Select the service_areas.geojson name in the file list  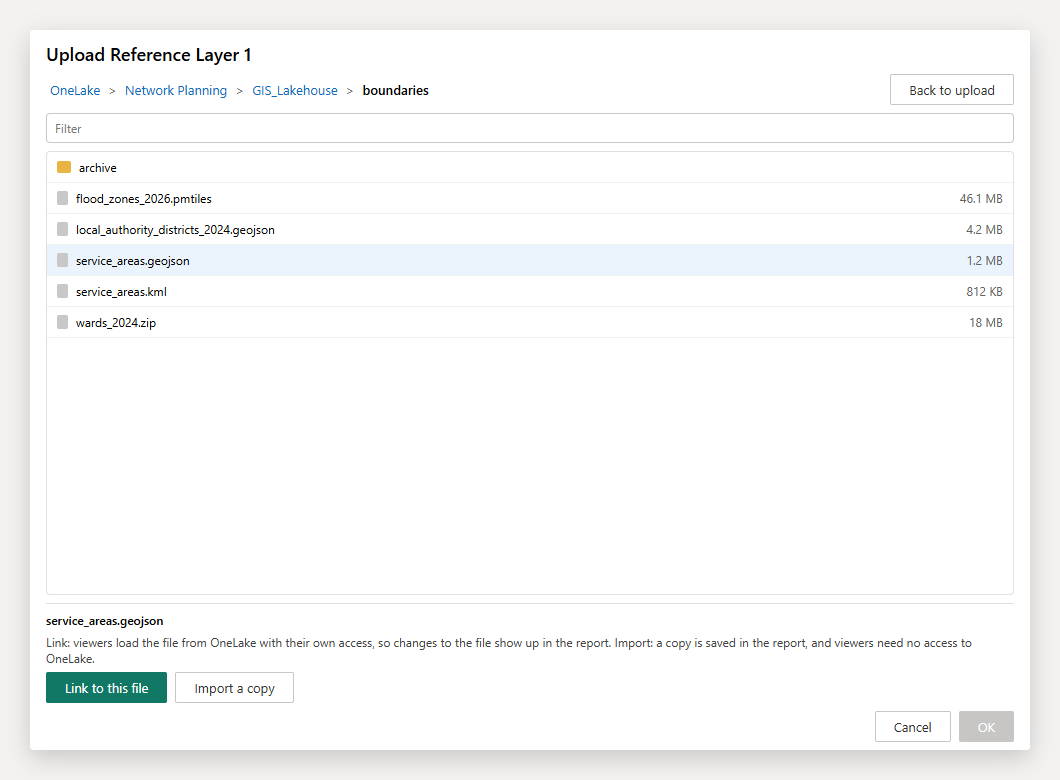click(132, 261)
